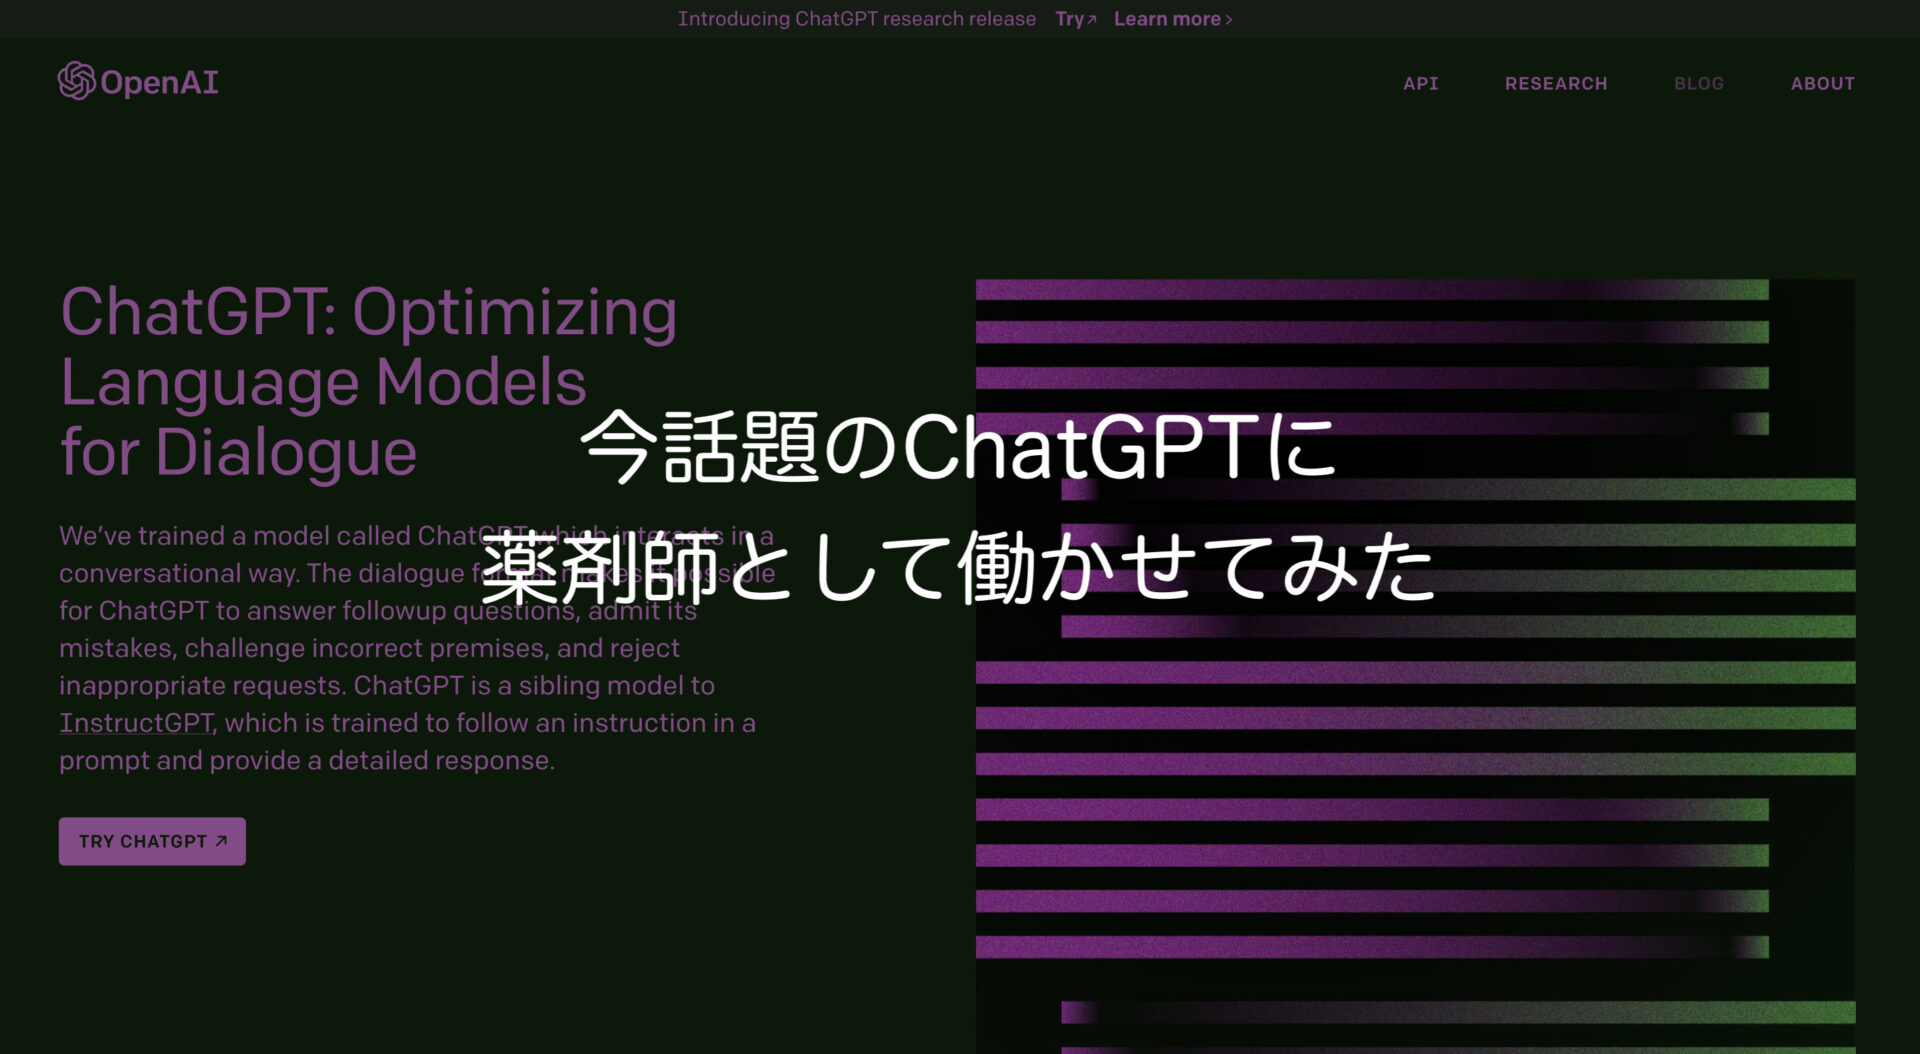The image size is (1920, 1054).
Task: Click the Try link in top banner
Action: 1076,19
